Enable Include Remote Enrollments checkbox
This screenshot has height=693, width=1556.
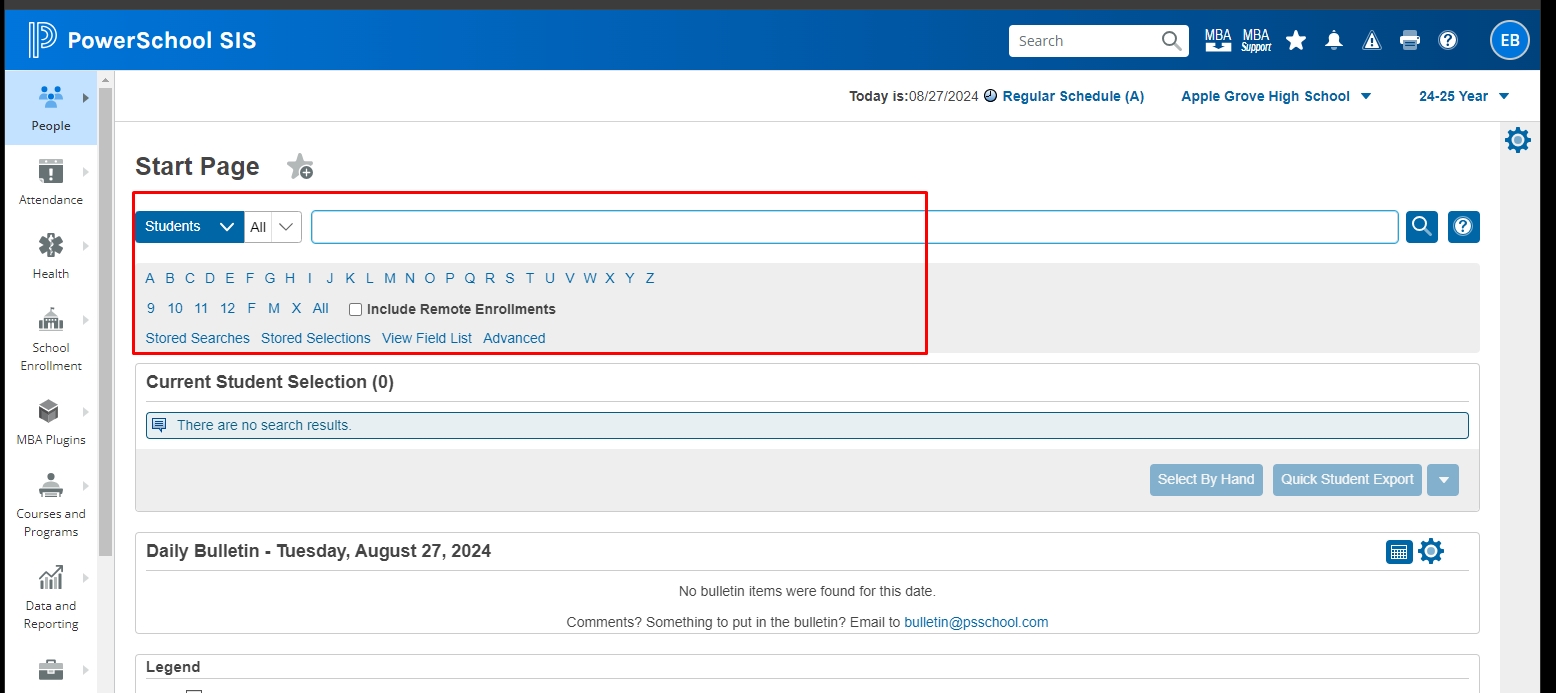(x=355, y=310)
